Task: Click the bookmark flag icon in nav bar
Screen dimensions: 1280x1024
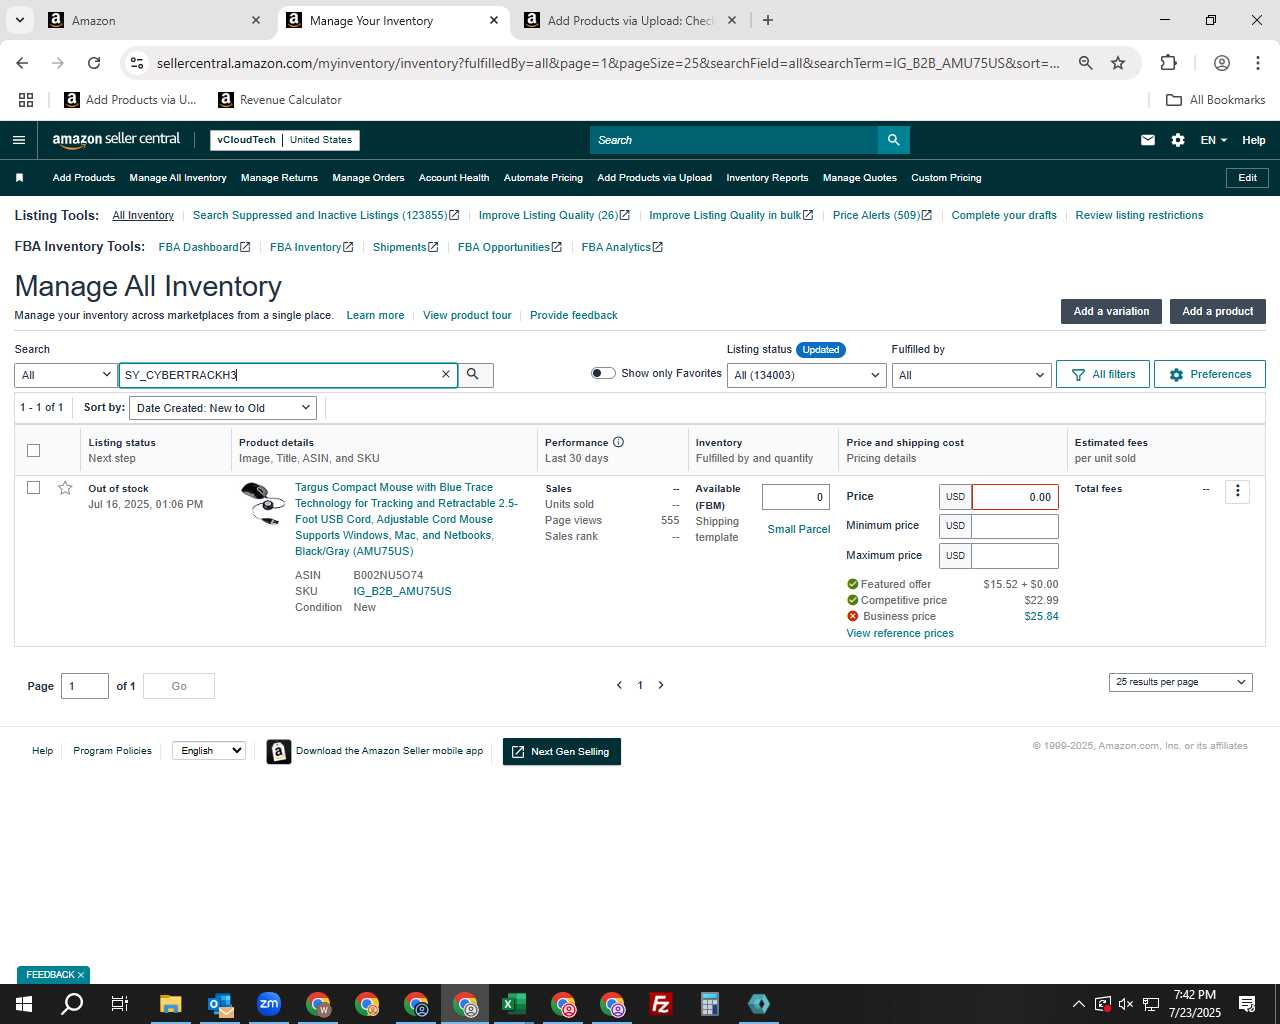Action: [x=19, y=178]
